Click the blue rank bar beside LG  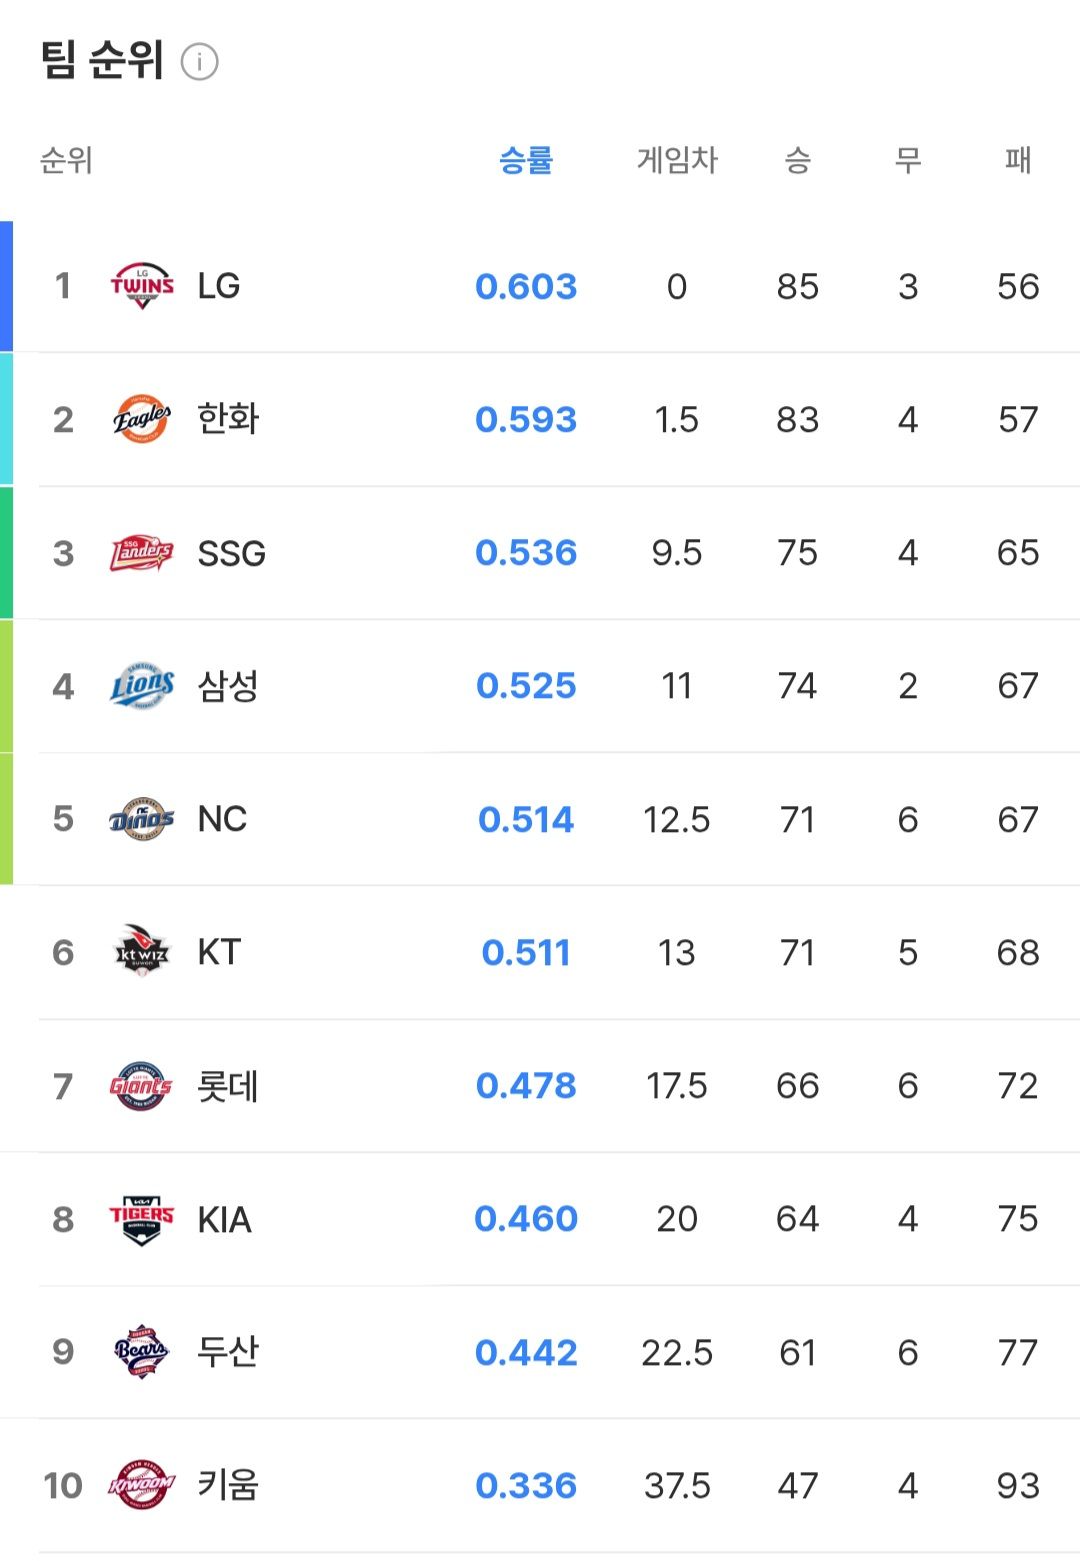point(6,286)
